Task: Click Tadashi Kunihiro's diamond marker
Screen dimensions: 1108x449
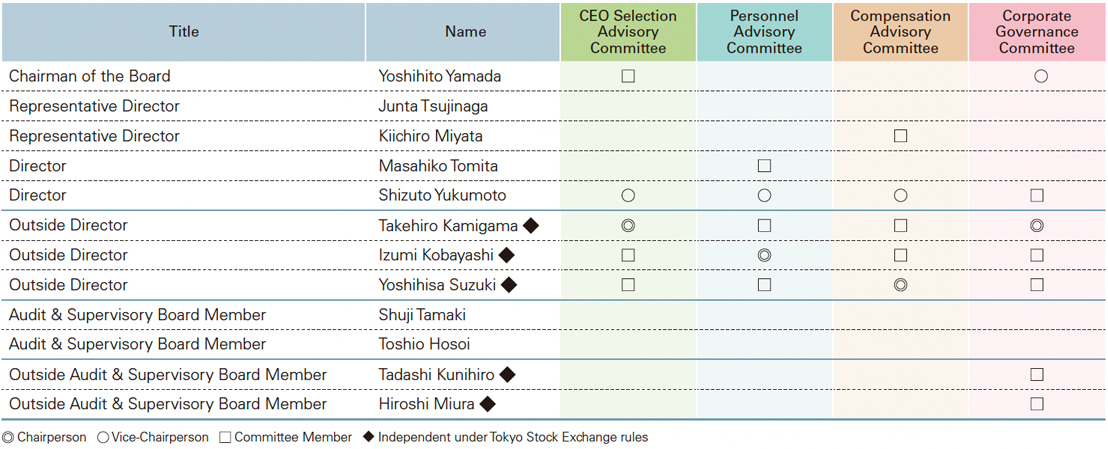Action: [507, 375]
